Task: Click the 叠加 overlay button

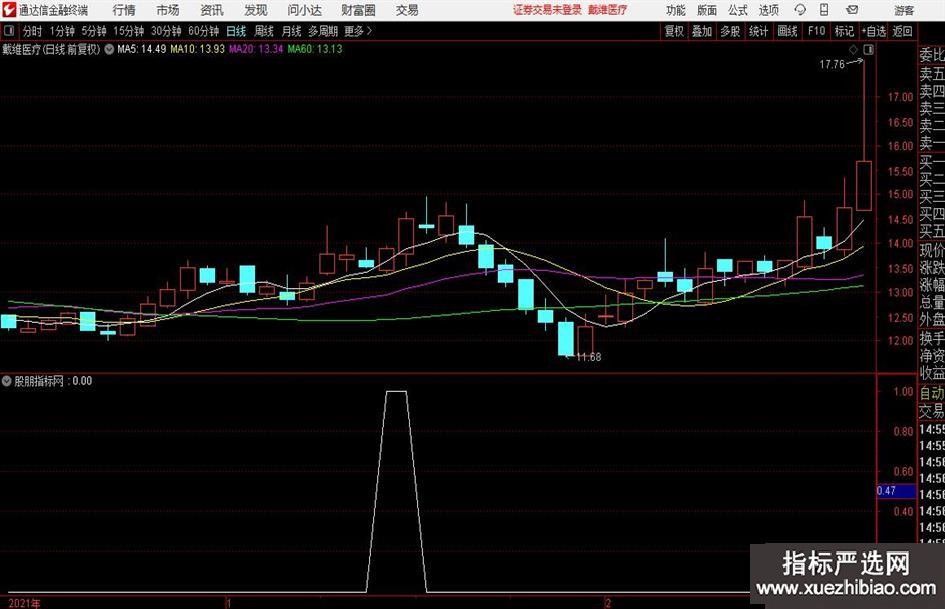Action: 702,31
